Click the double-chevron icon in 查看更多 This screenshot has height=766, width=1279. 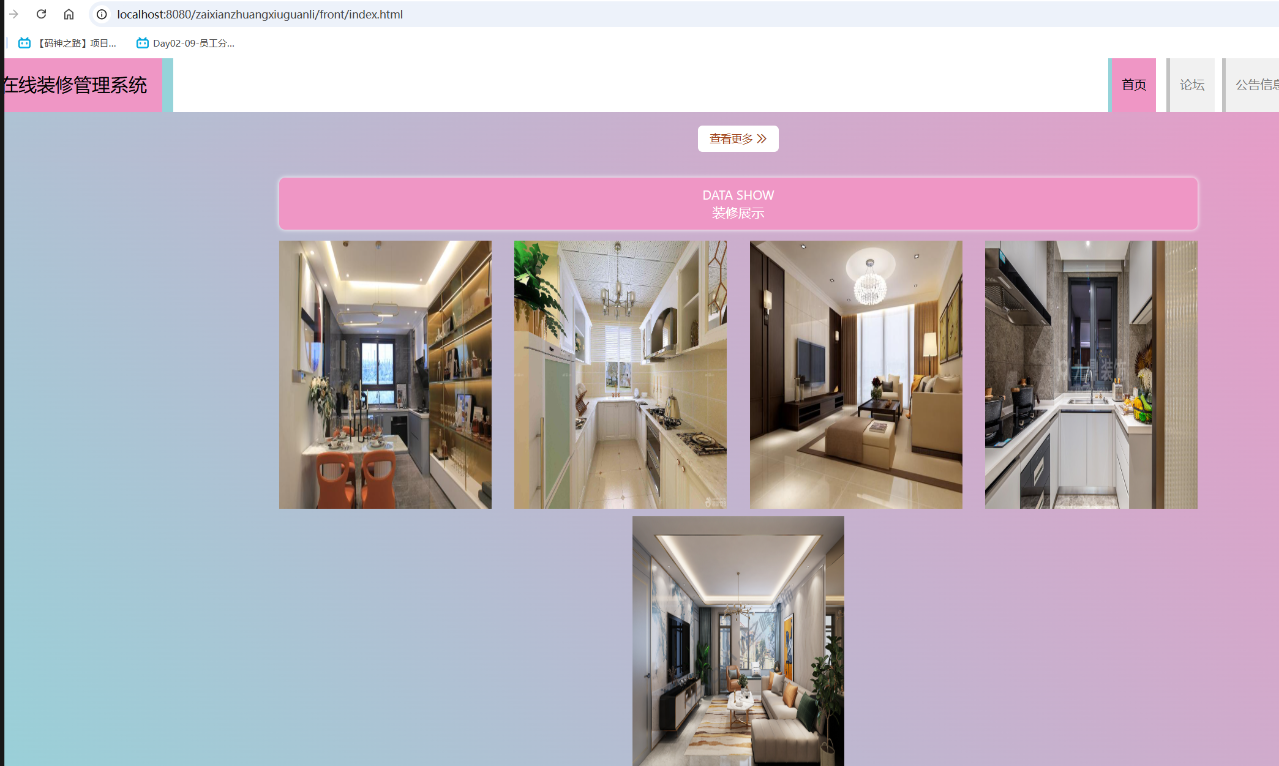[x=762, y=139]
